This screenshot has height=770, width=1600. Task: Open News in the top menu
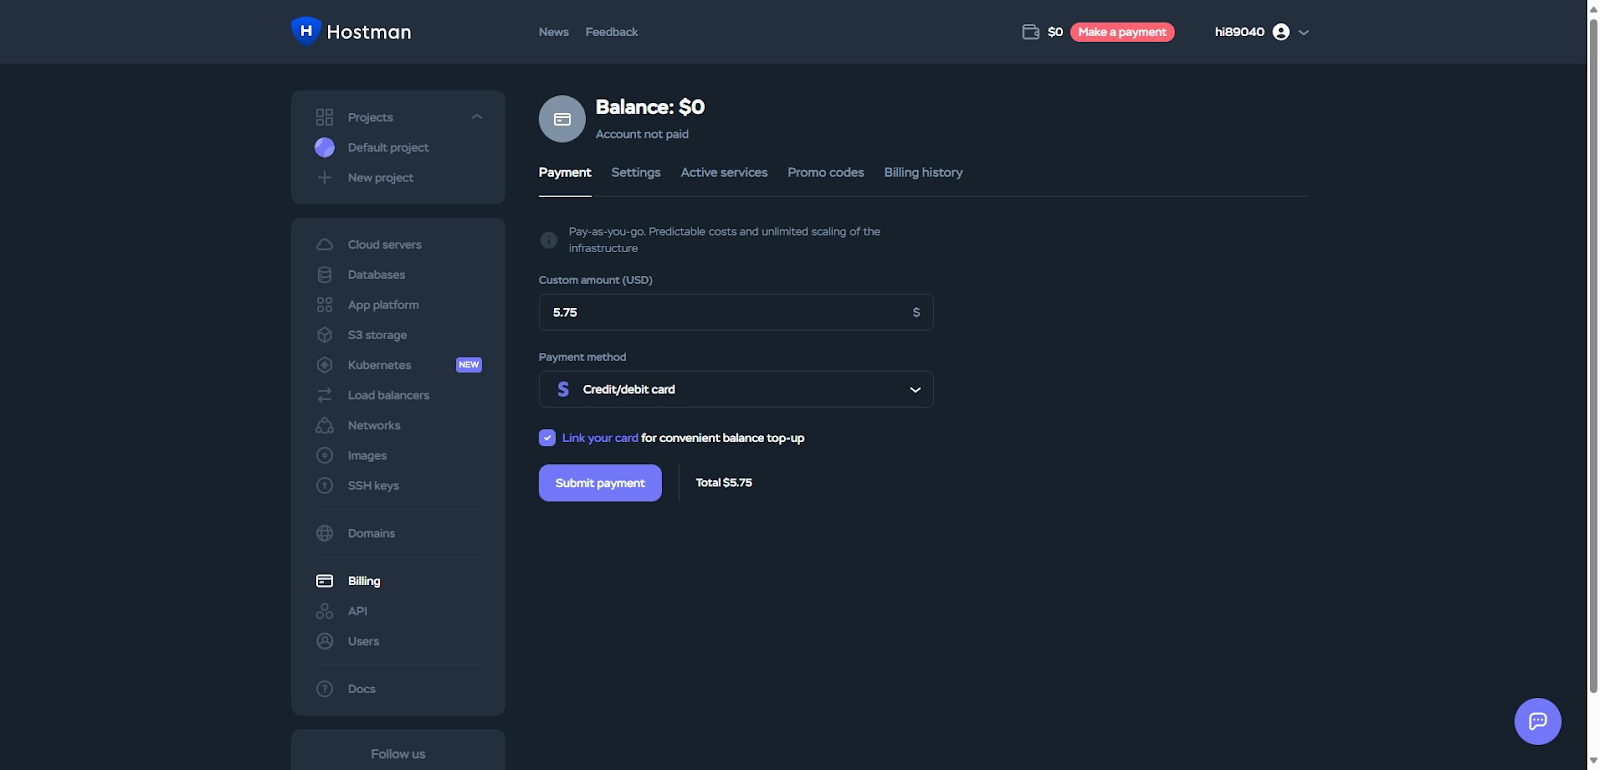coord(553,32)
